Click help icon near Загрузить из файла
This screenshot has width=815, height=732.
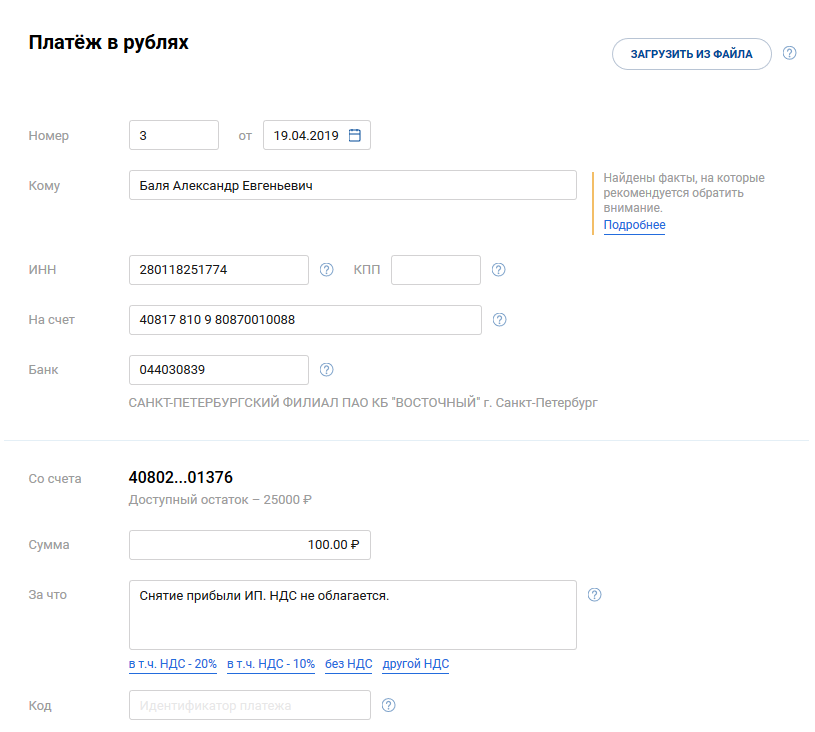pyautogui.click(x=789, y=53)
